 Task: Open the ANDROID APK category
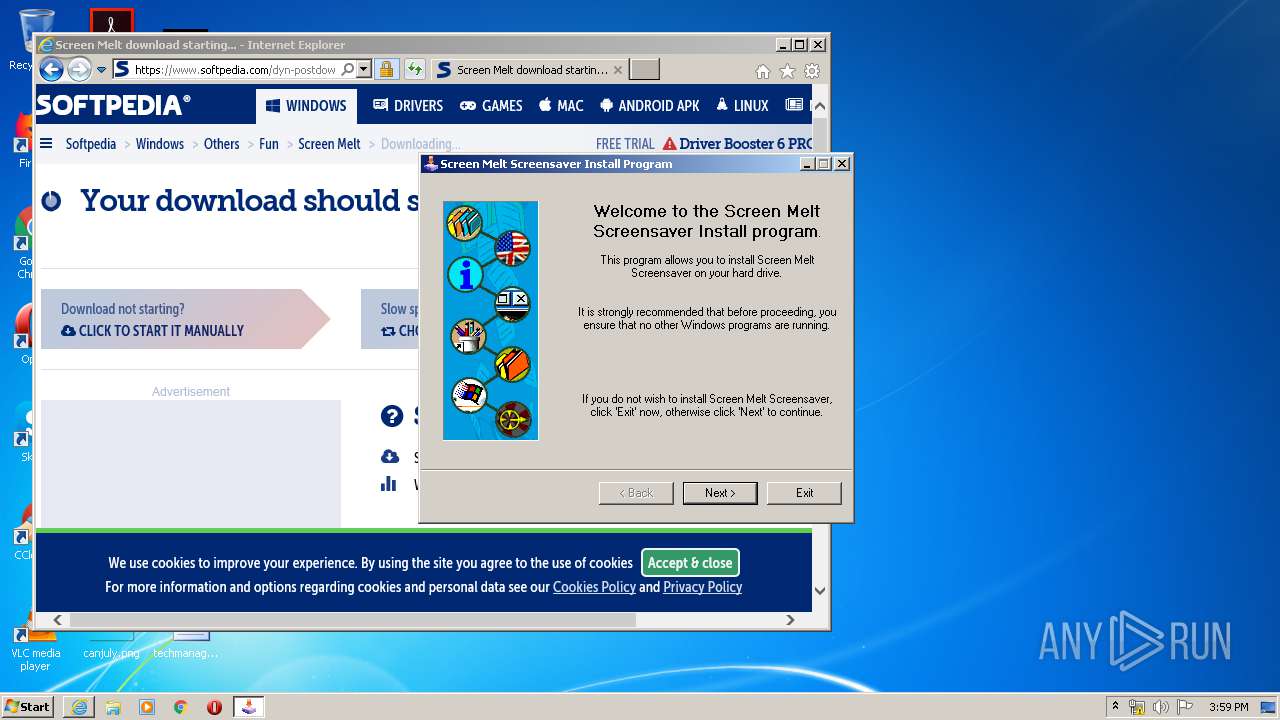point(650,105)
